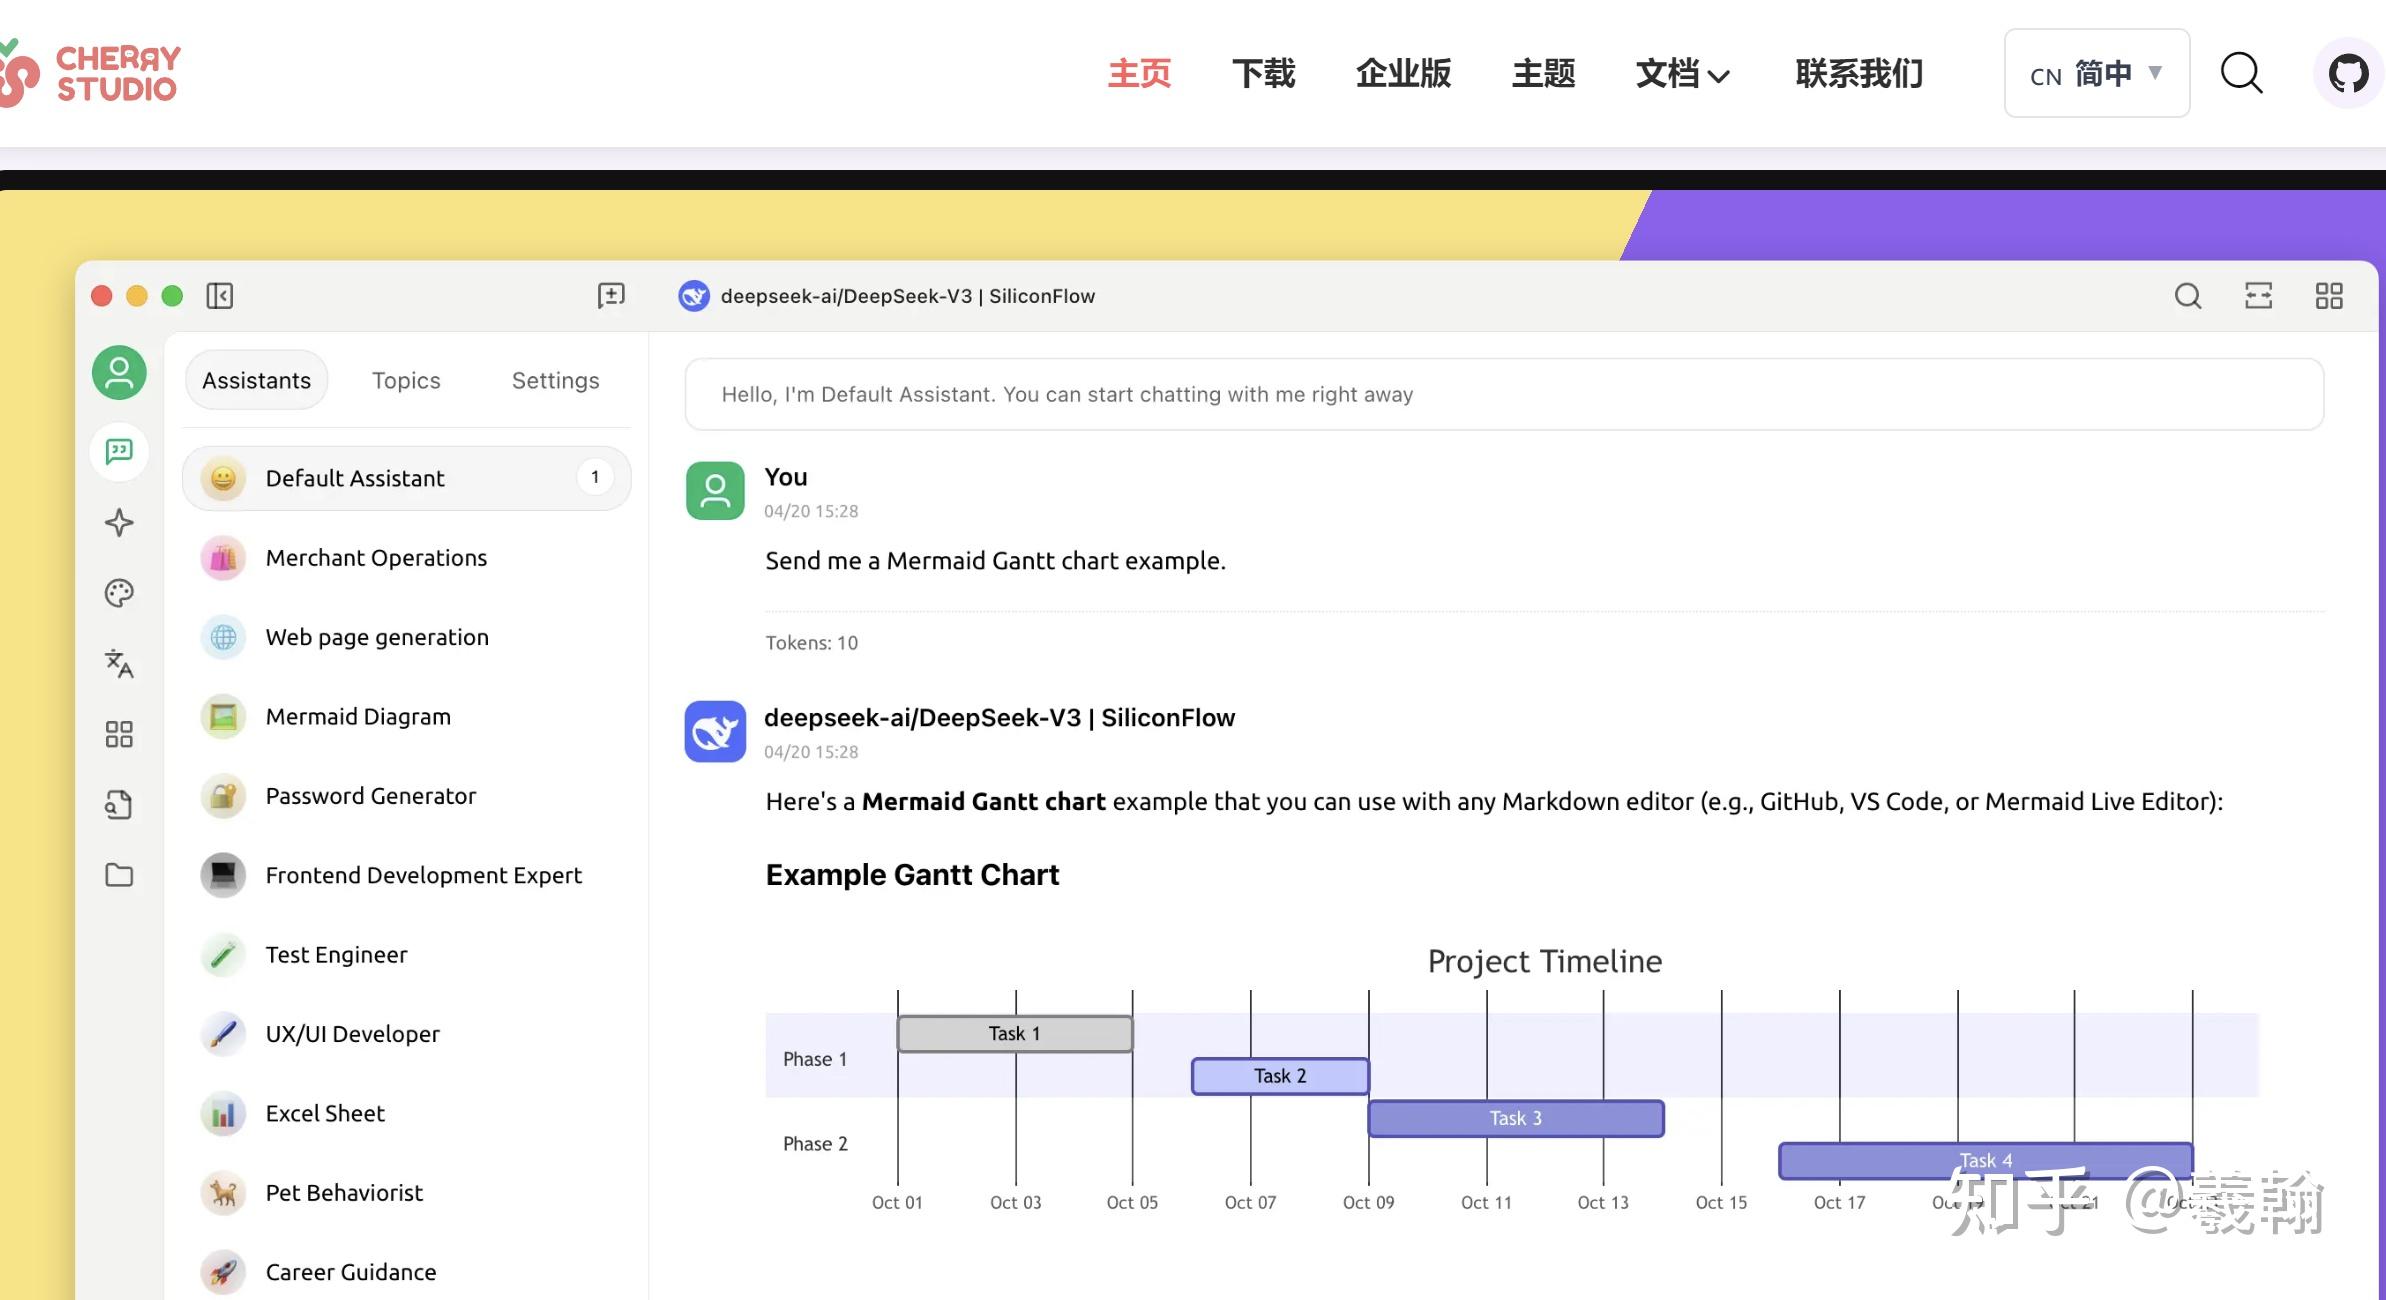Click the website search magnifier icon
Screen dimensions: 2386x1300
pyautogui.click(x=2241, y=73)
